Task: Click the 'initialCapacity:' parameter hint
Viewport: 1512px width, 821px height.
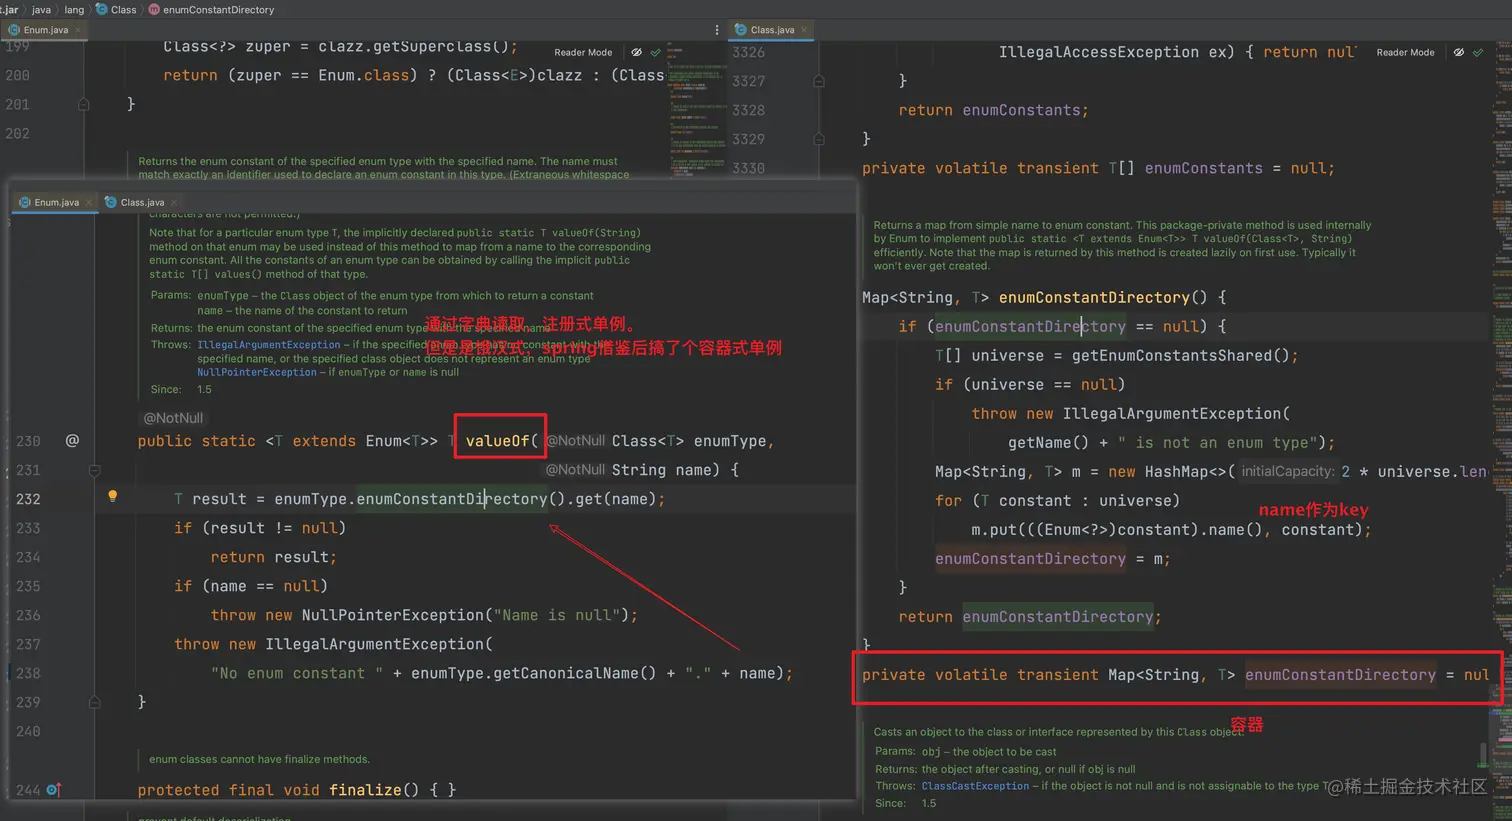Action: coord(1288,471)
